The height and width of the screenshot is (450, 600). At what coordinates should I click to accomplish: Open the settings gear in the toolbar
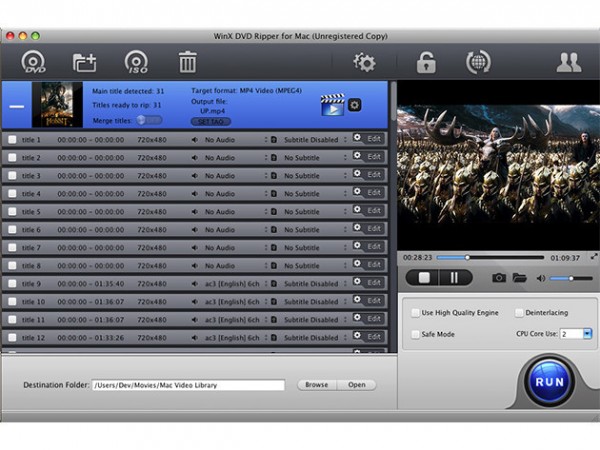[365, 62]
